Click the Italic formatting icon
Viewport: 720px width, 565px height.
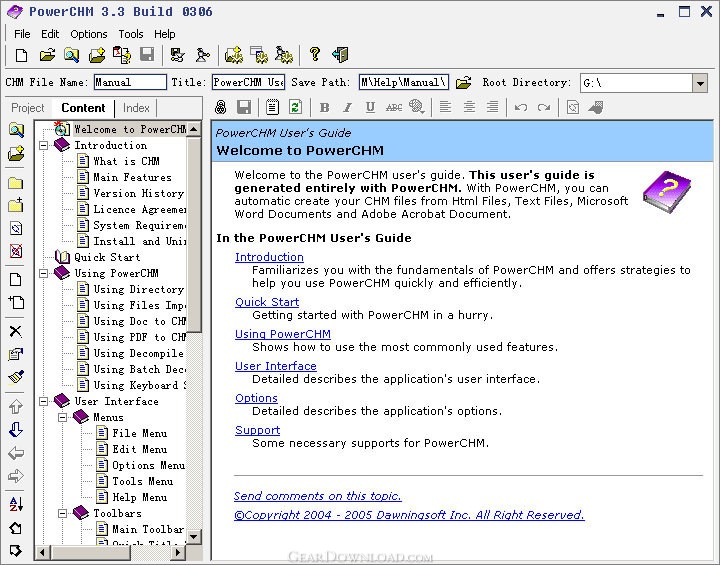(348, 107)
